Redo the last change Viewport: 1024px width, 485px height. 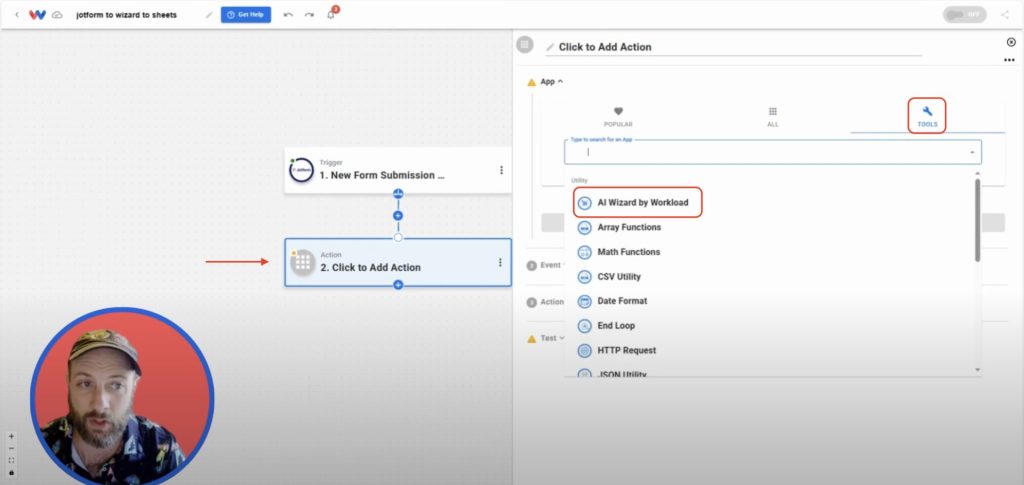pyautogui.click(x=309, y=14)
